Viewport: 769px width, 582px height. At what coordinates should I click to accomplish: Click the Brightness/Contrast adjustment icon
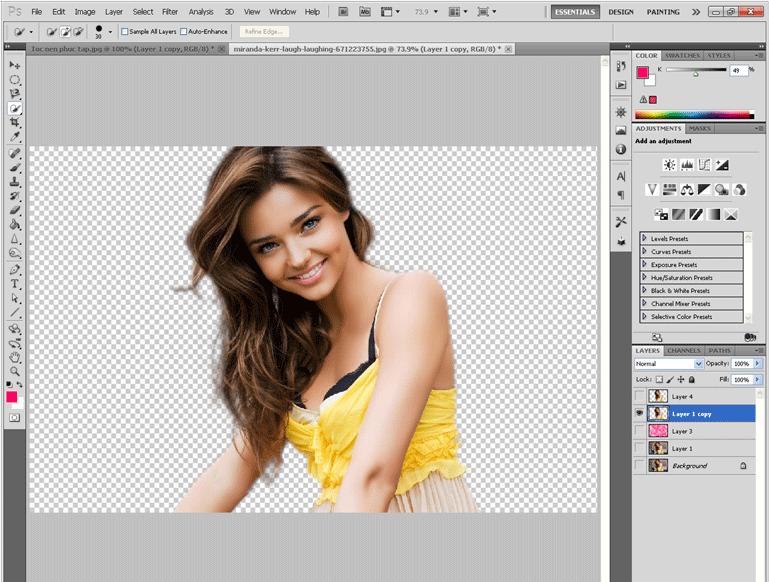point(669,165)
